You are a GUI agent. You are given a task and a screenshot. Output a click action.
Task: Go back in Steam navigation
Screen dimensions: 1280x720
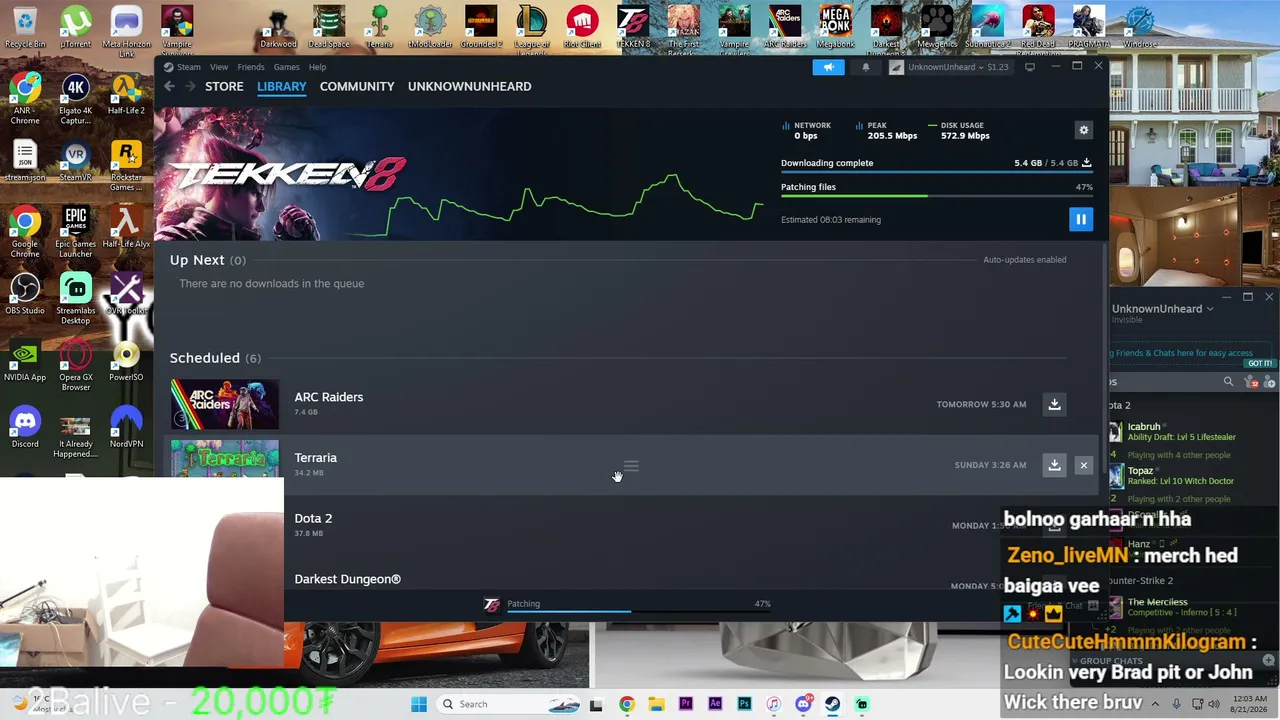click(169, 86)
